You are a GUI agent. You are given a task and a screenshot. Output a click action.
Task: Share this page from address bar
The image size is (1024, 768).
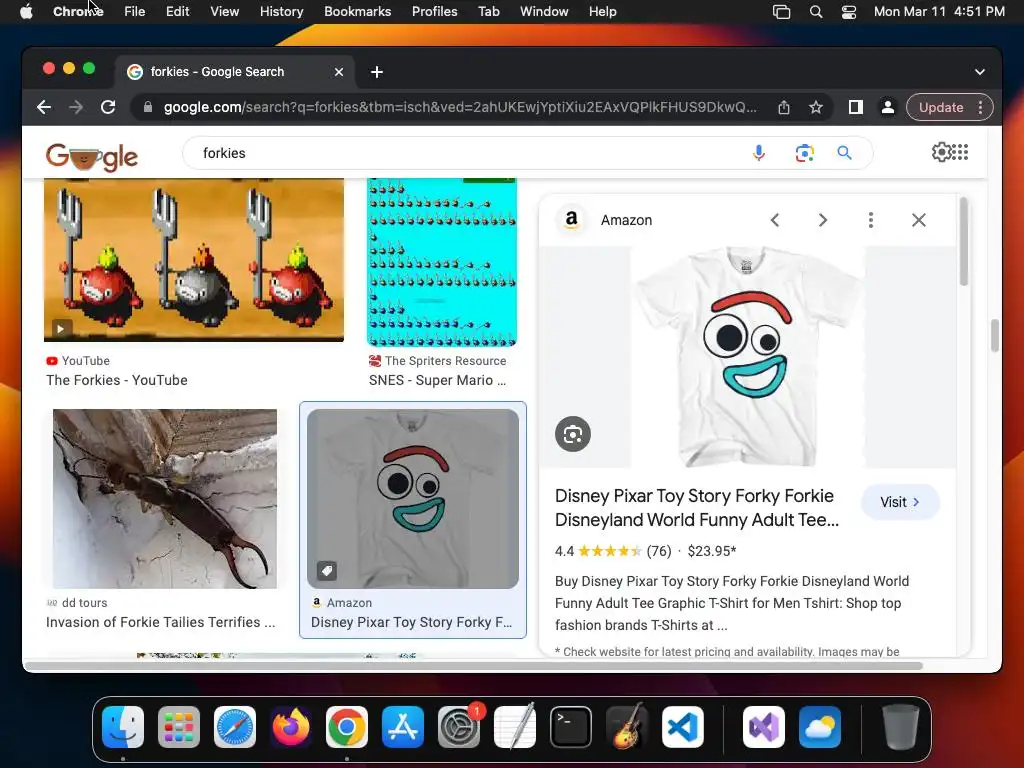tap(784, 107)
